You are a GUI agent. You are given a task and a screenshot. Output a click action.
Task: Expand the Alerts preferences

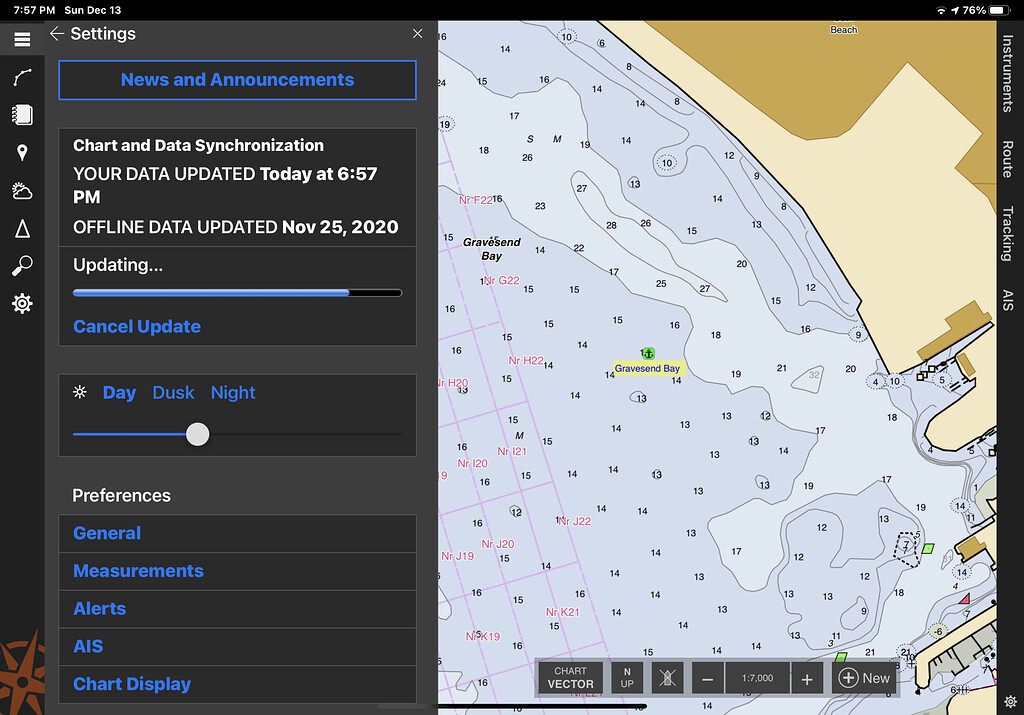pos(99,608)
